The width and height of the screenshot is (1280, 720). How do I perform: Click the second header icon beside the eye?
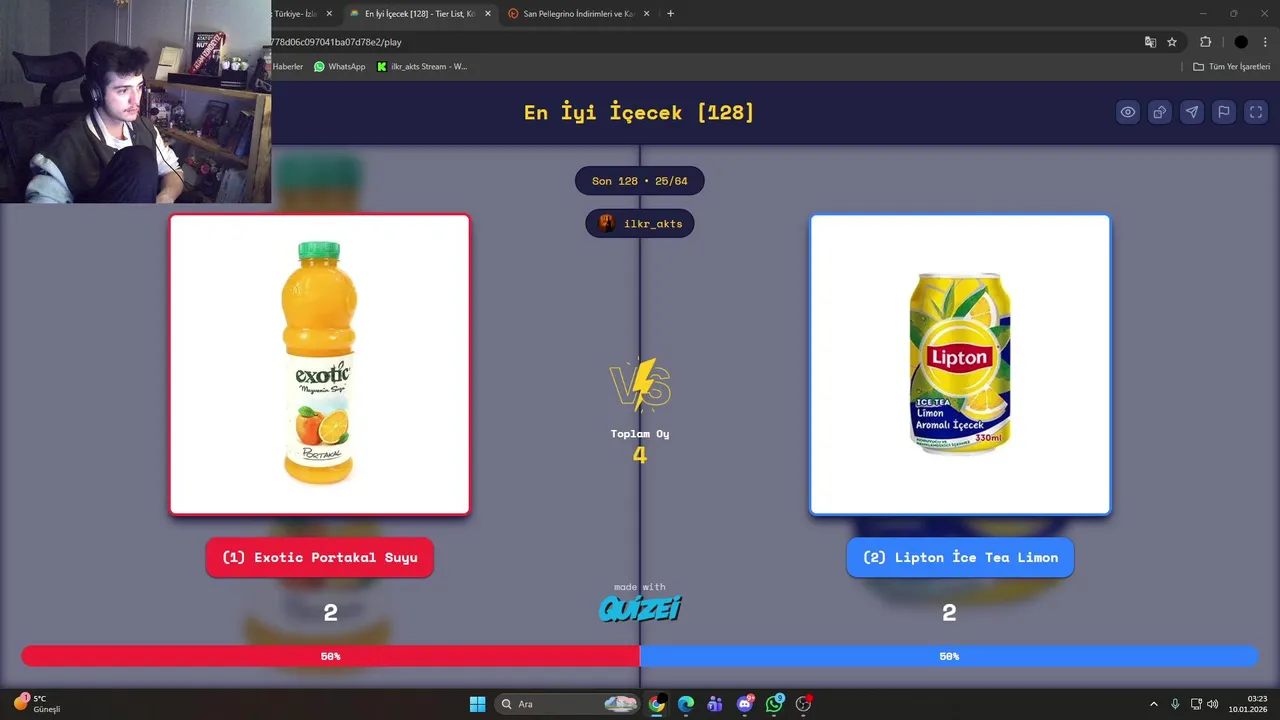pyautogui.click(x=1160, y=112)
